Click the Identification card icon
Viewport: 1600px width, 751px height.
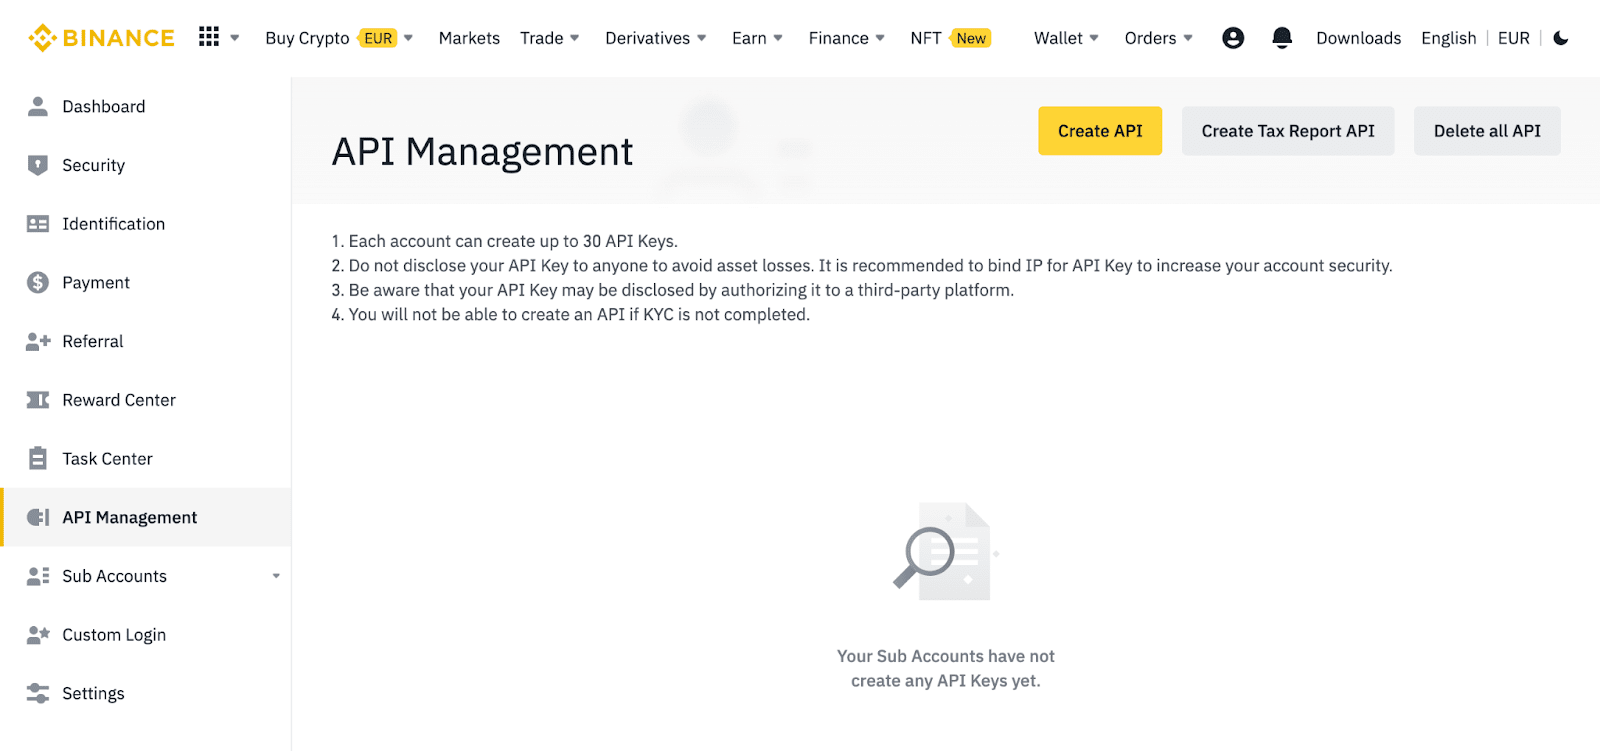pos(38,224)
